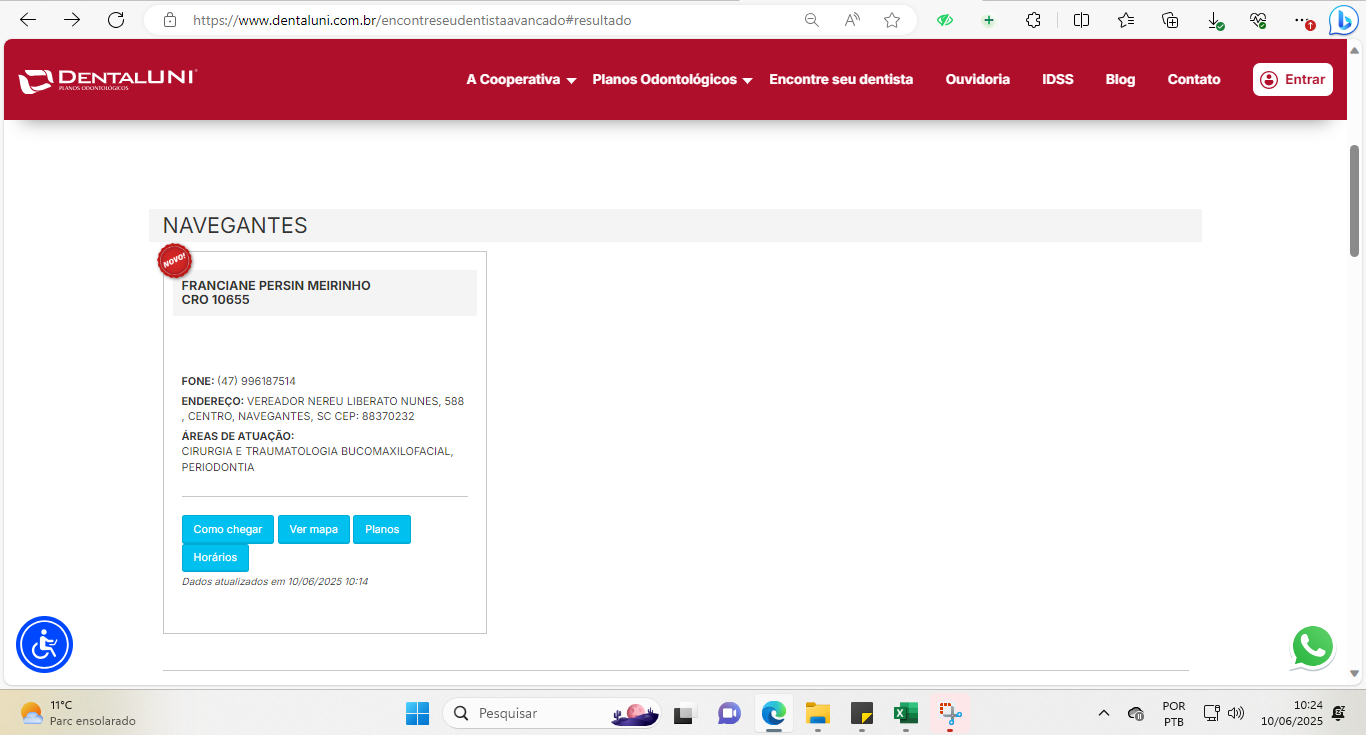Start a WhatsApp chat

(x=1312, y=647)
